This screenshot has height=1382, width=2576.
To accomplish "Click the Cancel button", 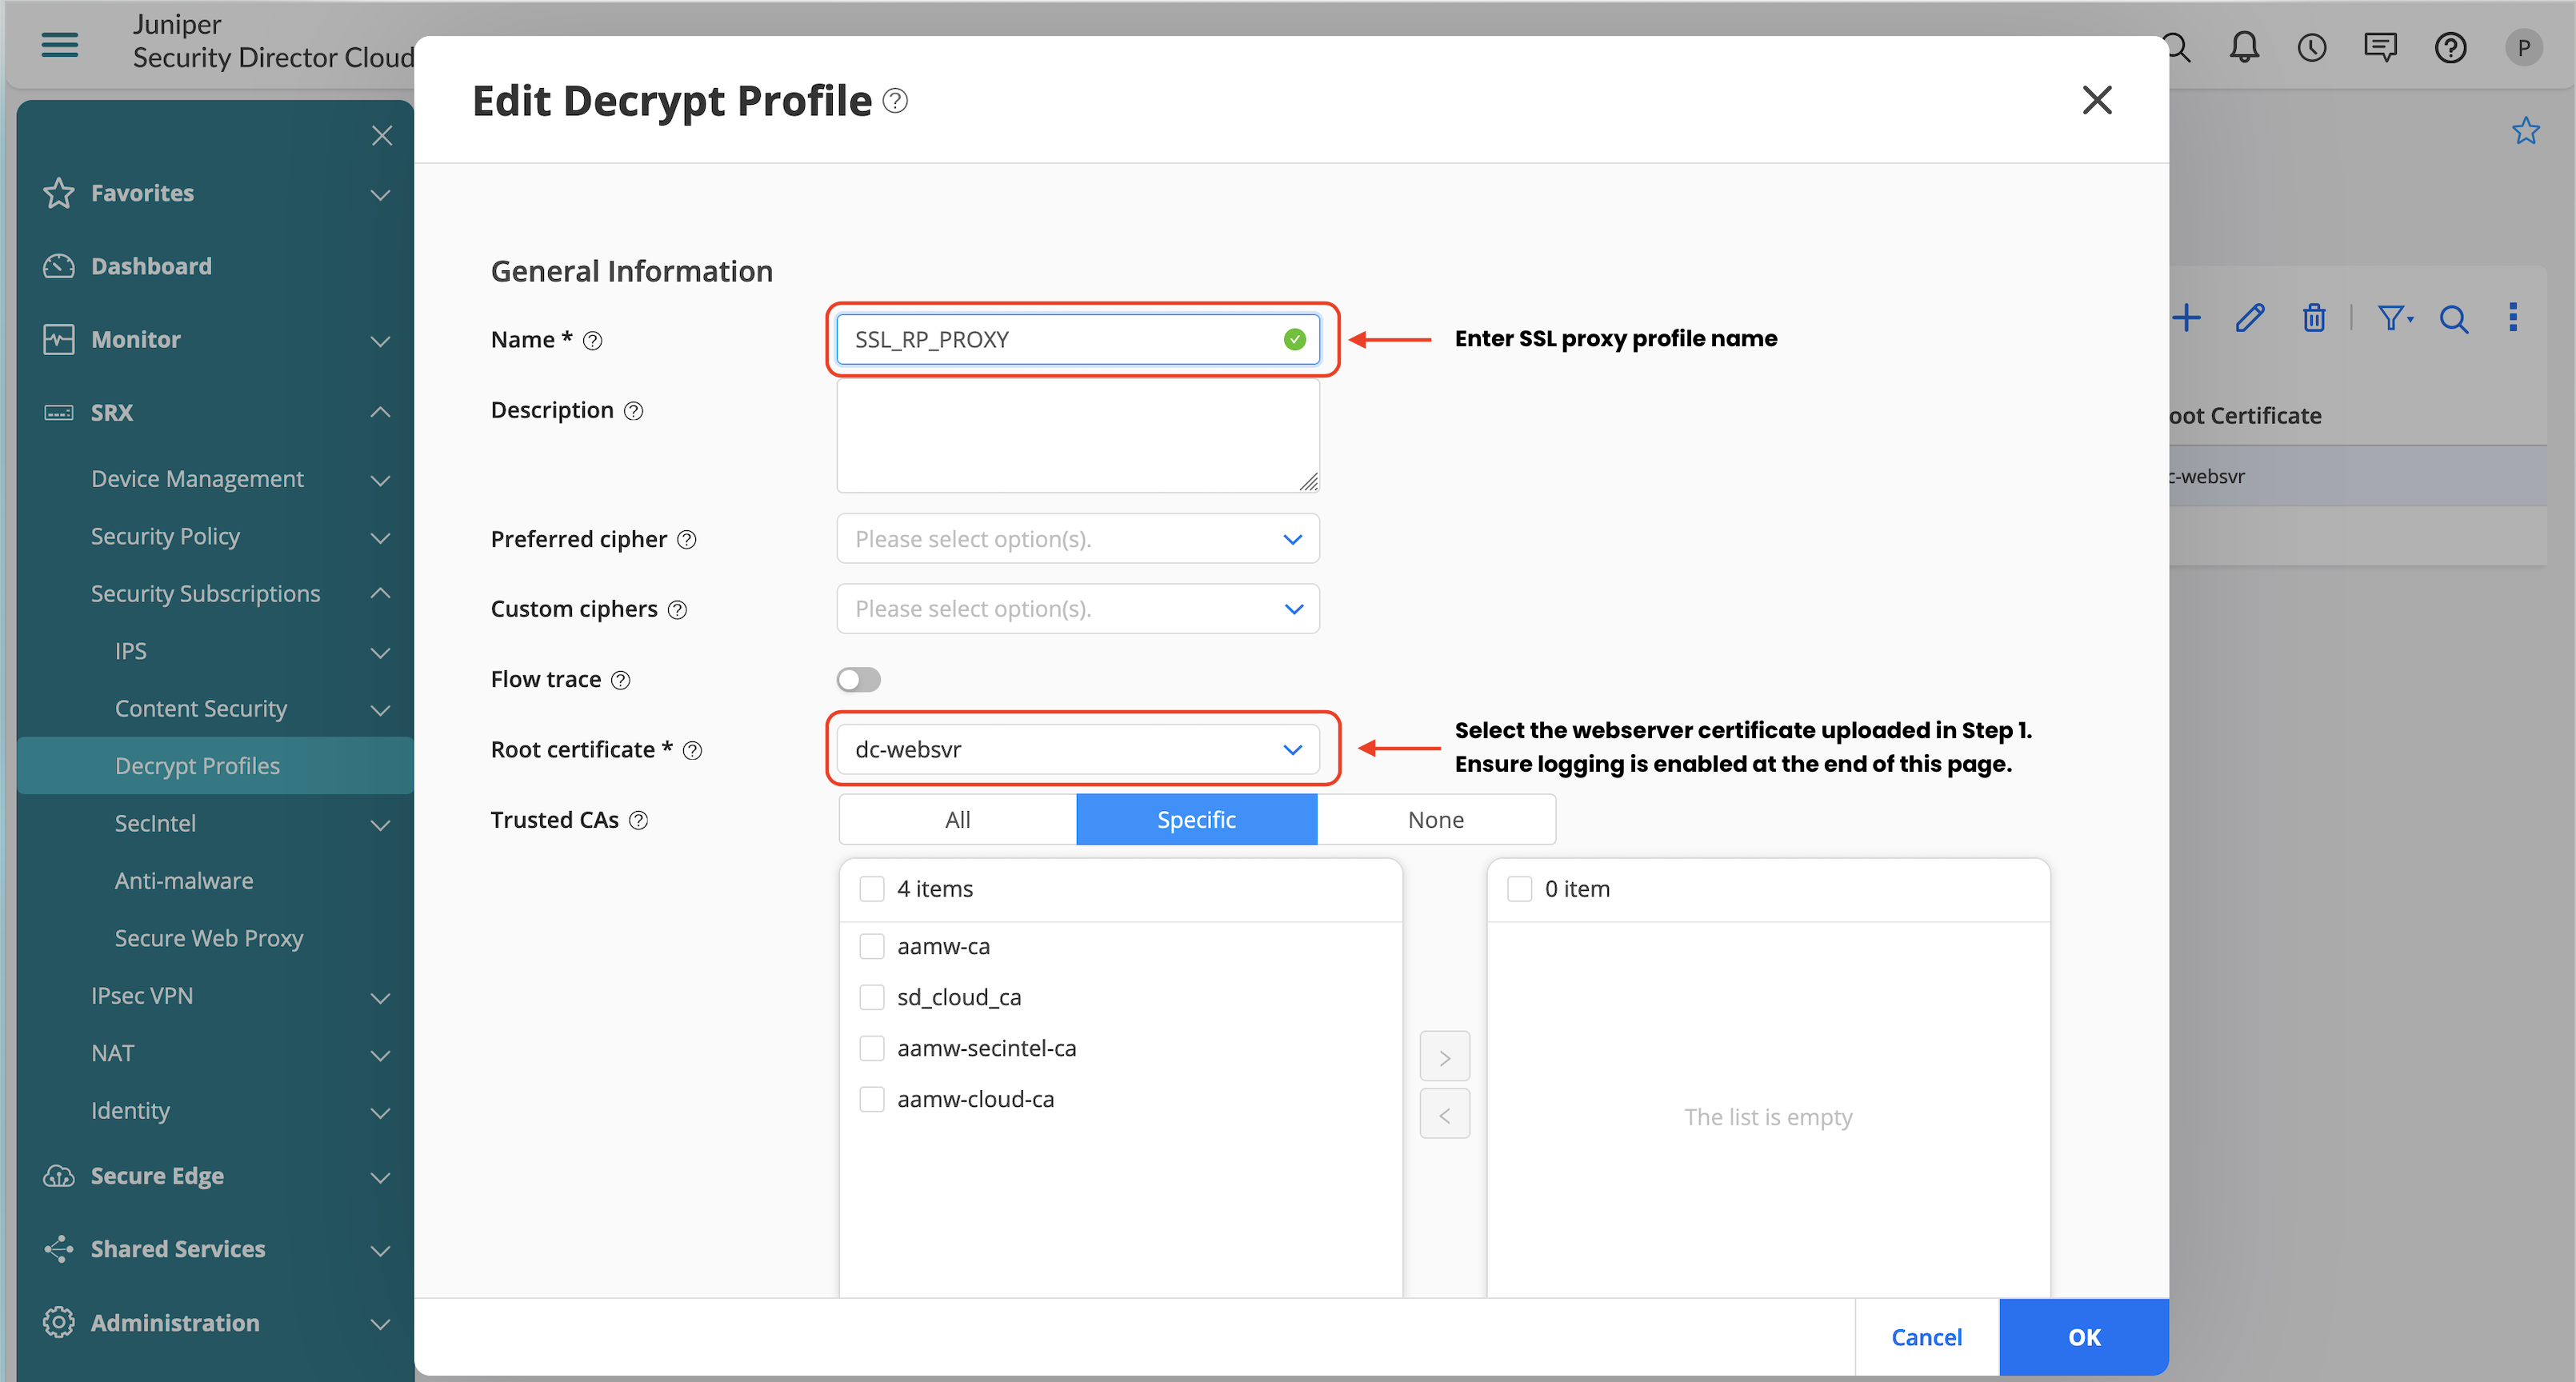I will (1926, 1337).
